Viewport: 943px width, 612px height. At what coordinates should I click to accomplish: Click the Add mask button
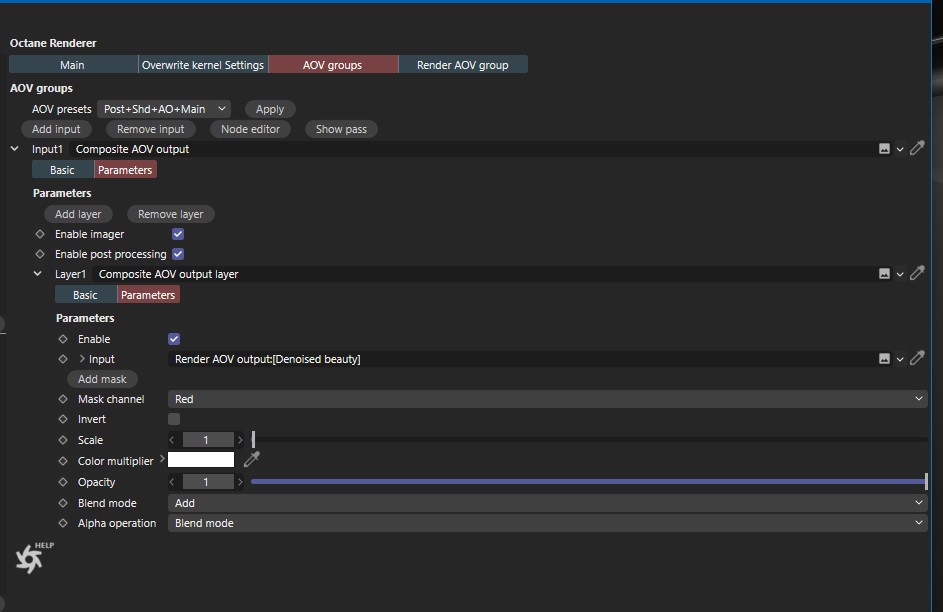[x=102, y=379]
